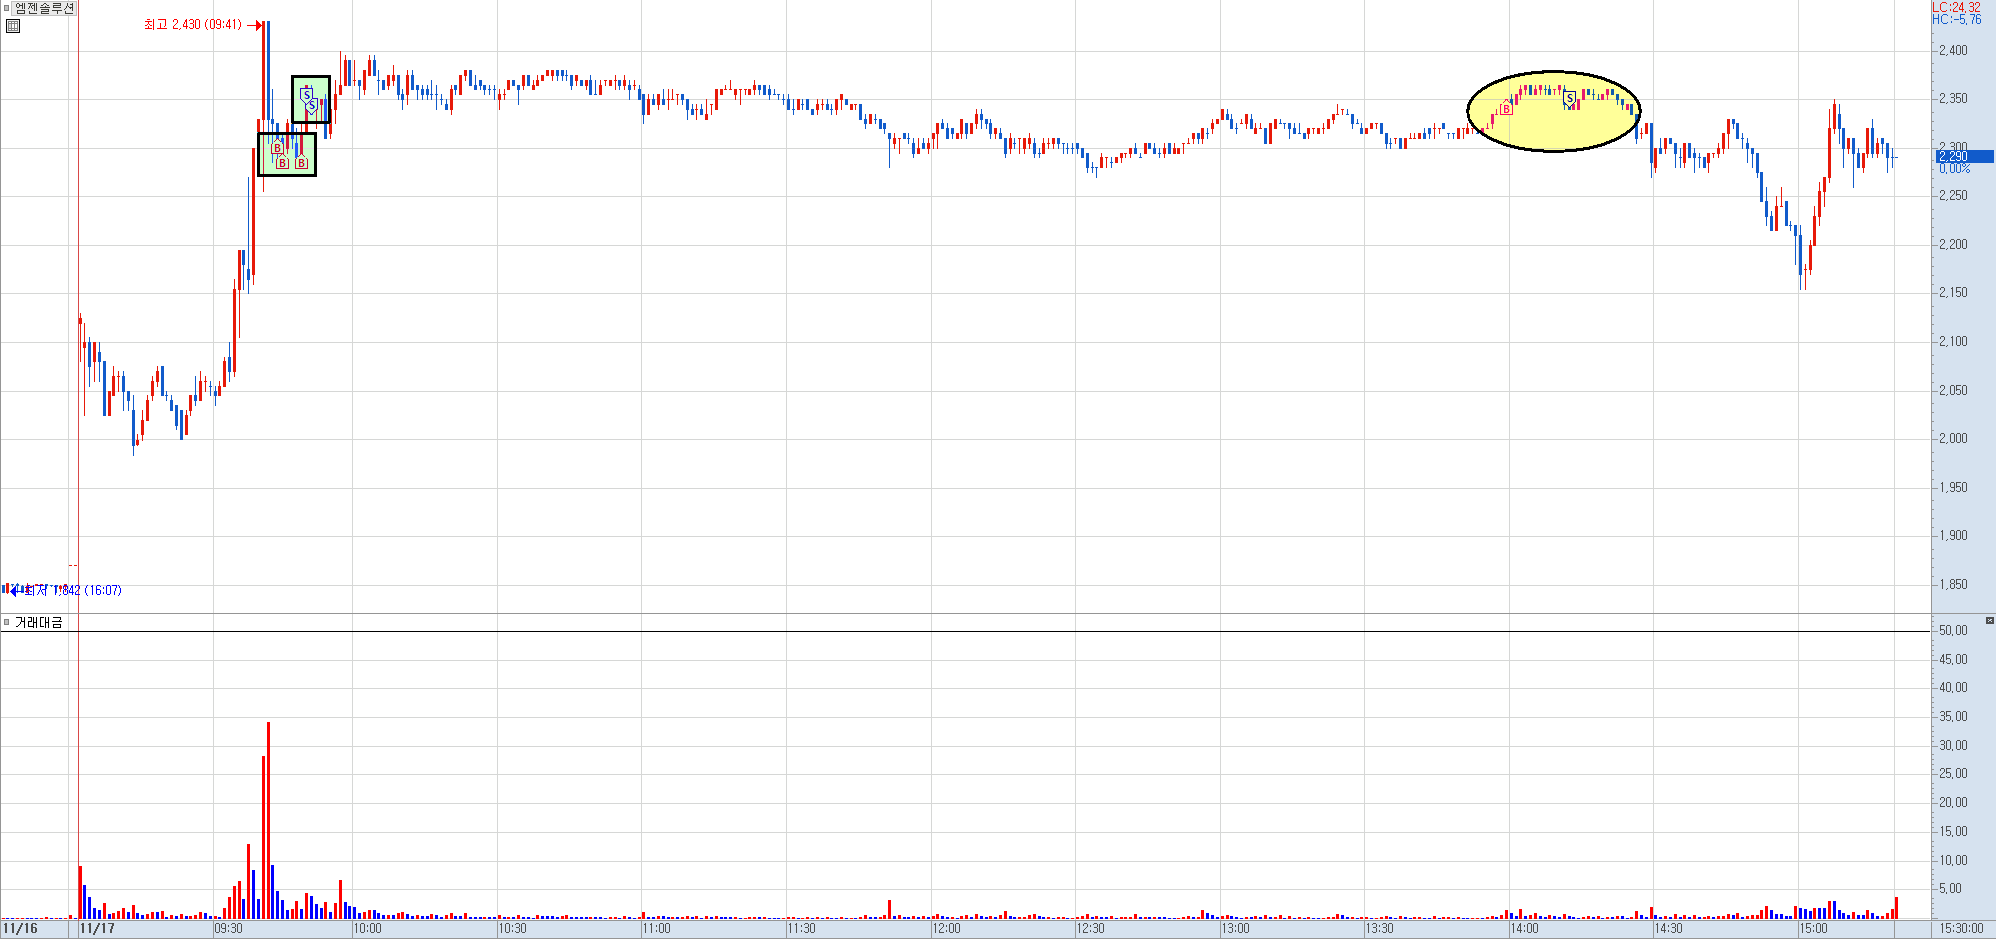Click the 15:30:00 closing time label
1996x939 pixels.
1961,929
